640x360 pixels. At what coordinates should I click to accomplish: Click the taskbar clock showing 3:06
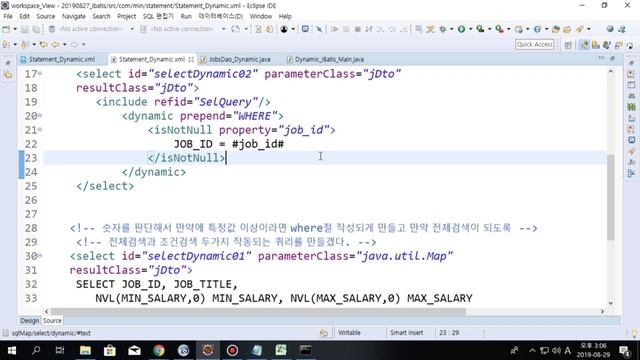(x=593, y=350)
